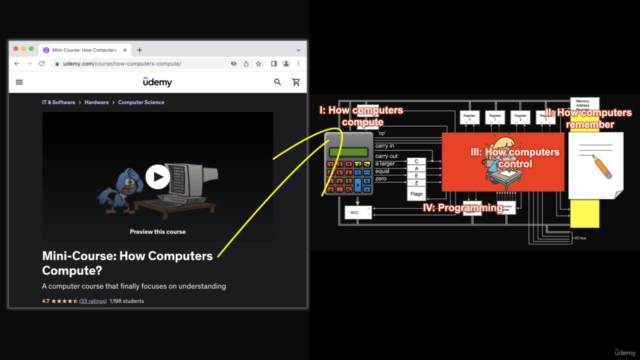
Task: Click the carry in label
Action: pos(384,146)
